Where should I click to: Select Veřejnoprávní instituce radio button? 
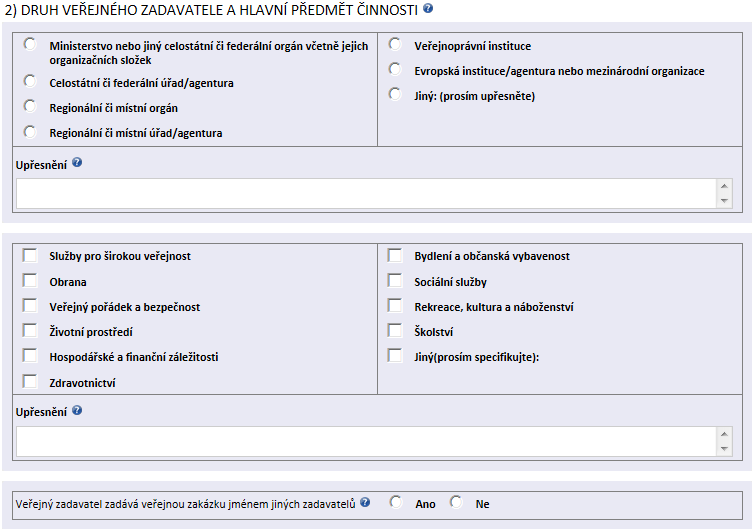pyautogui.click(x=395, y=44)
